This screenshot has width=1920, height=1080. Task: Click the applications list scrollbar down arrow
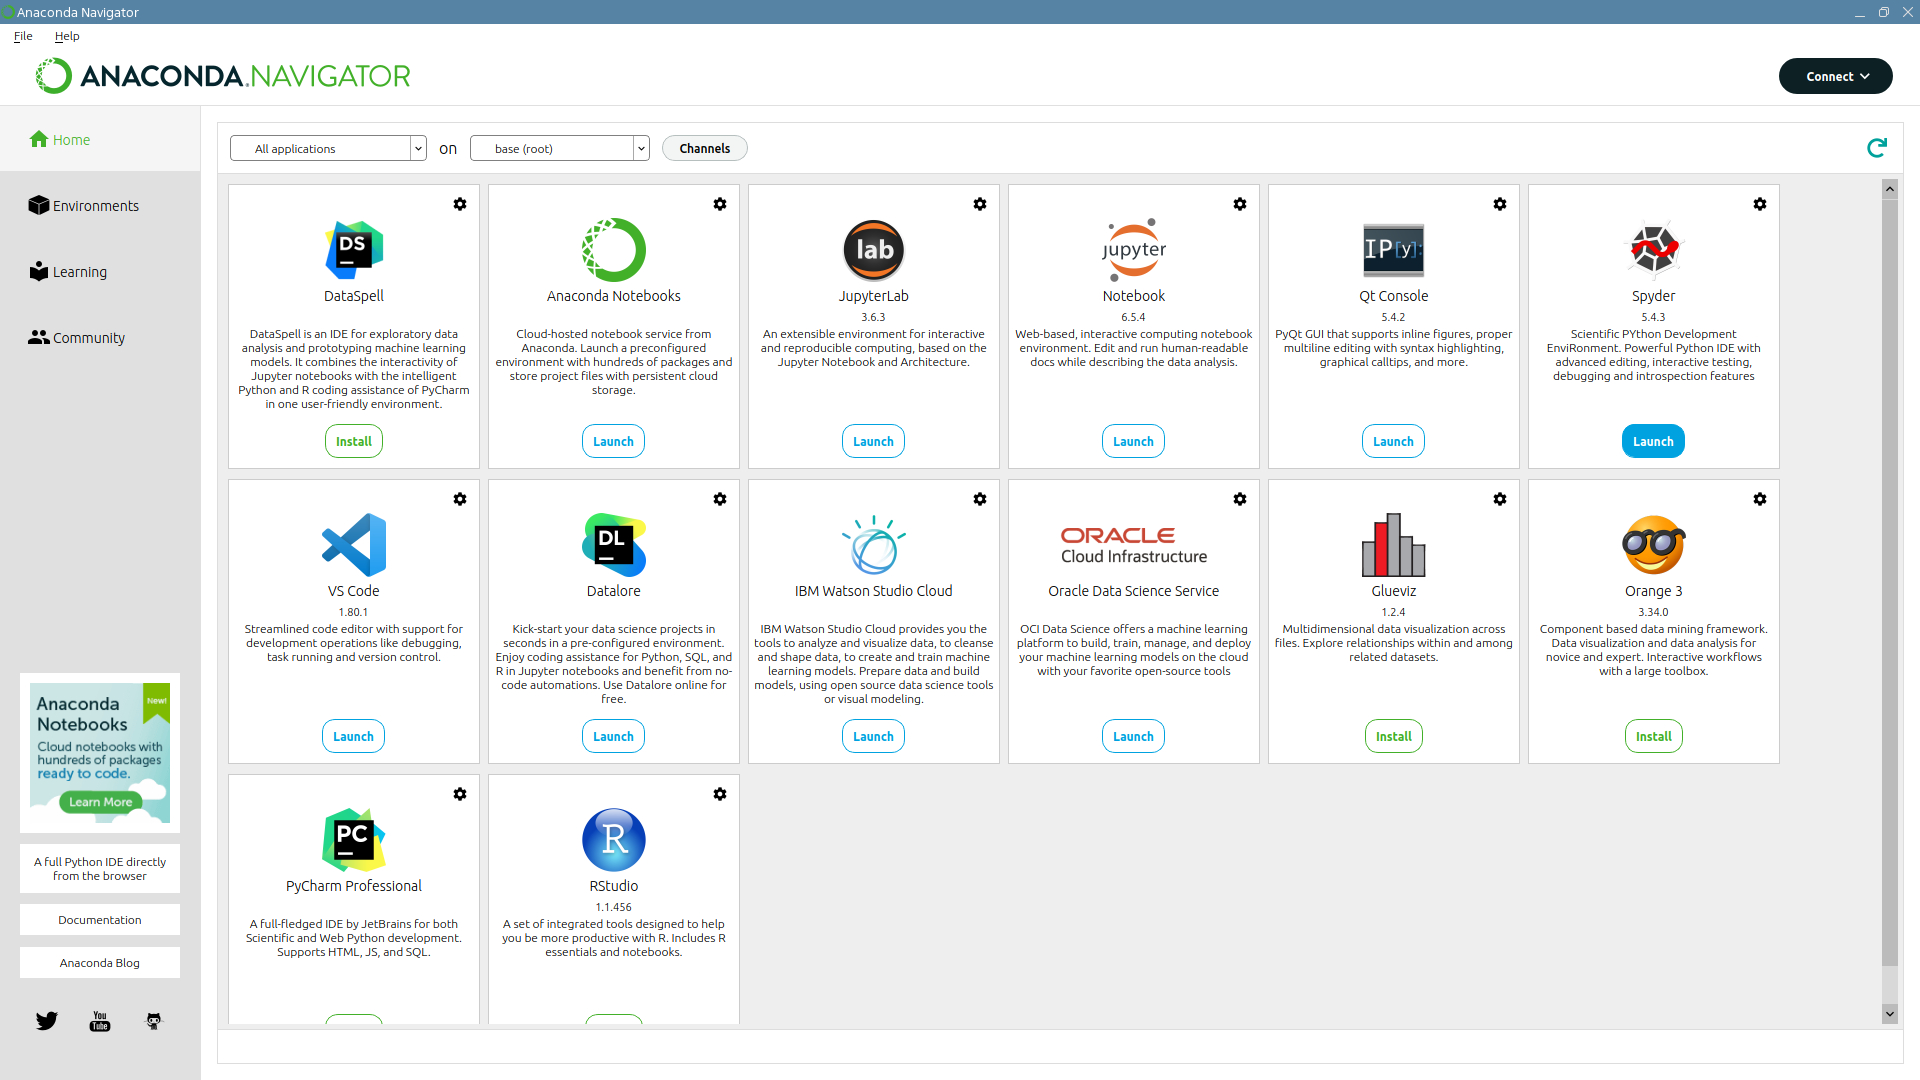[1890, 1014]
